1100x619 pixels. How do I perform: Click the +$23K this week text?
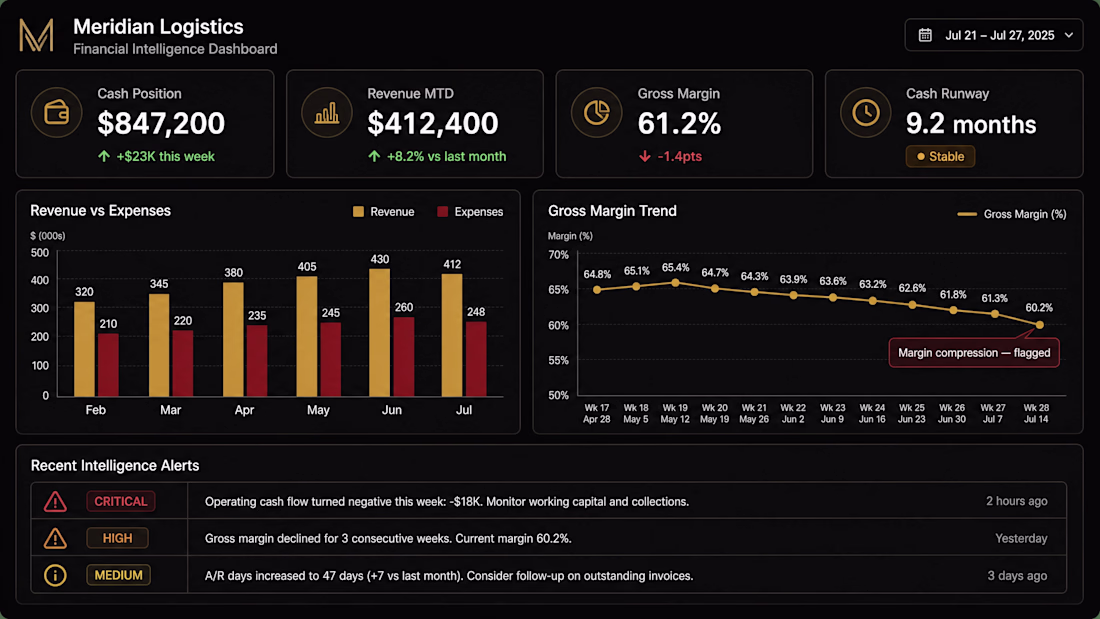tap(166, 157)
